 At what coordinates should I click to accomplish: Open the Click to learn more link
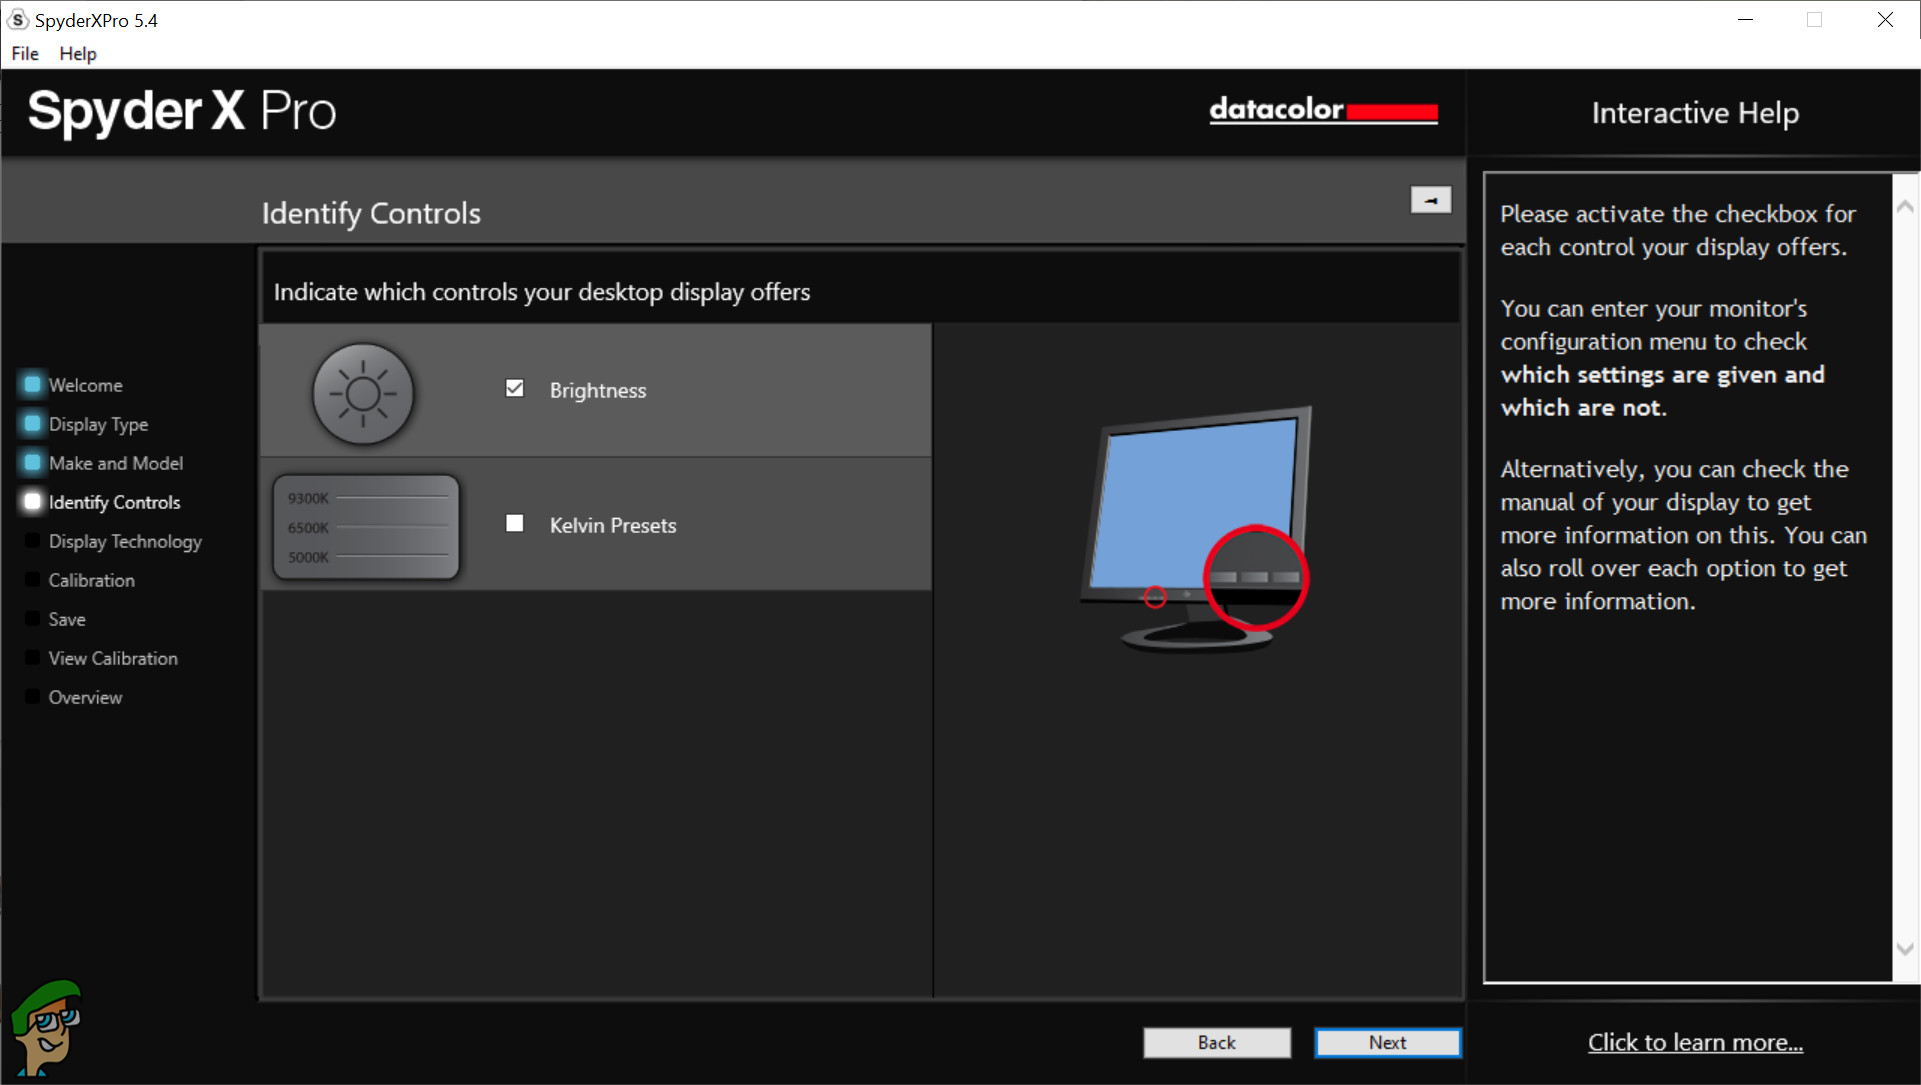(1695, 1042)
